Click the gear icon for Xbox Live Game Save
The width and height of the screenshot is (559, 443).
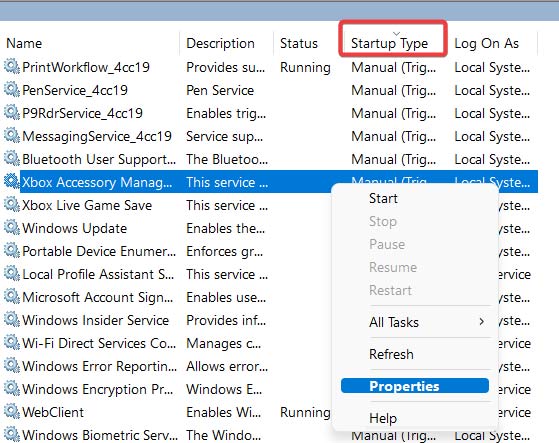click(x=12, y=205)
